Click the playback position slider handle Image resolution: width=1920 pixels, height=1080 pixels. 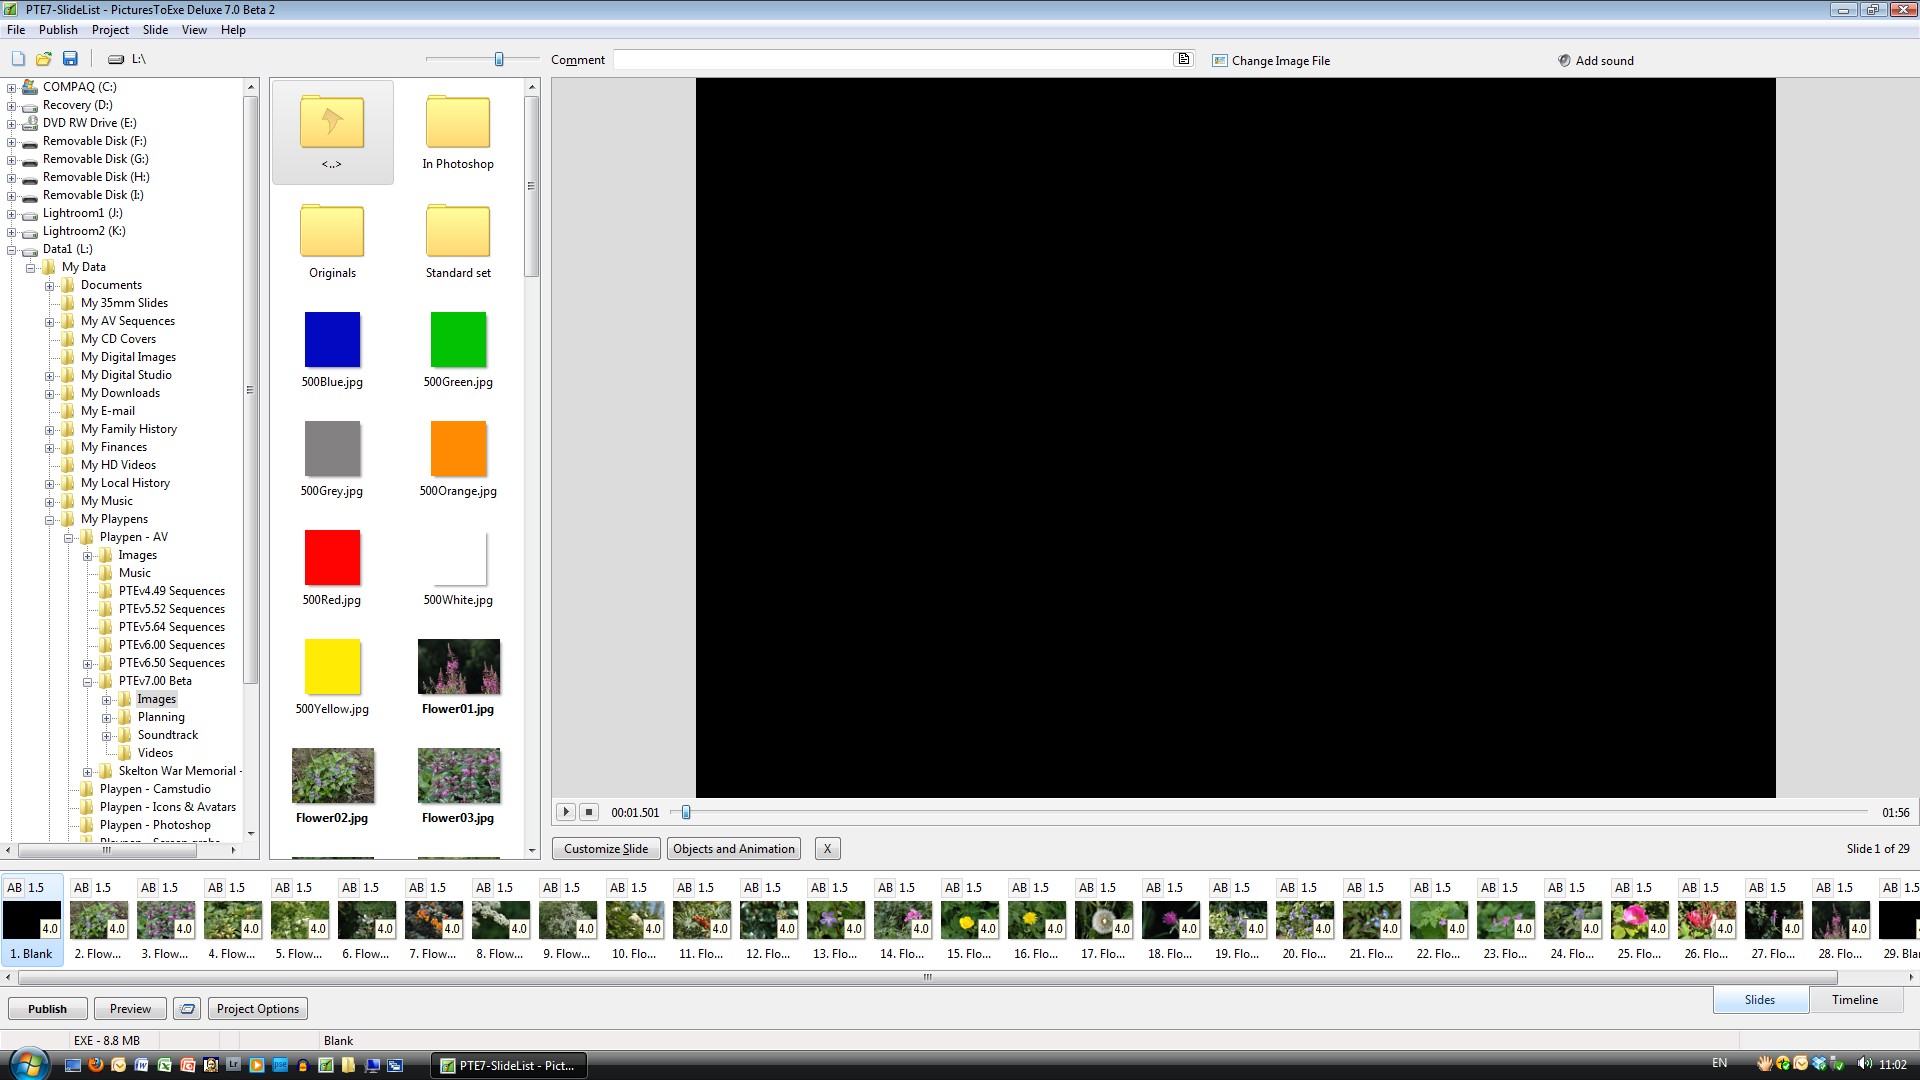click(686, 813)
